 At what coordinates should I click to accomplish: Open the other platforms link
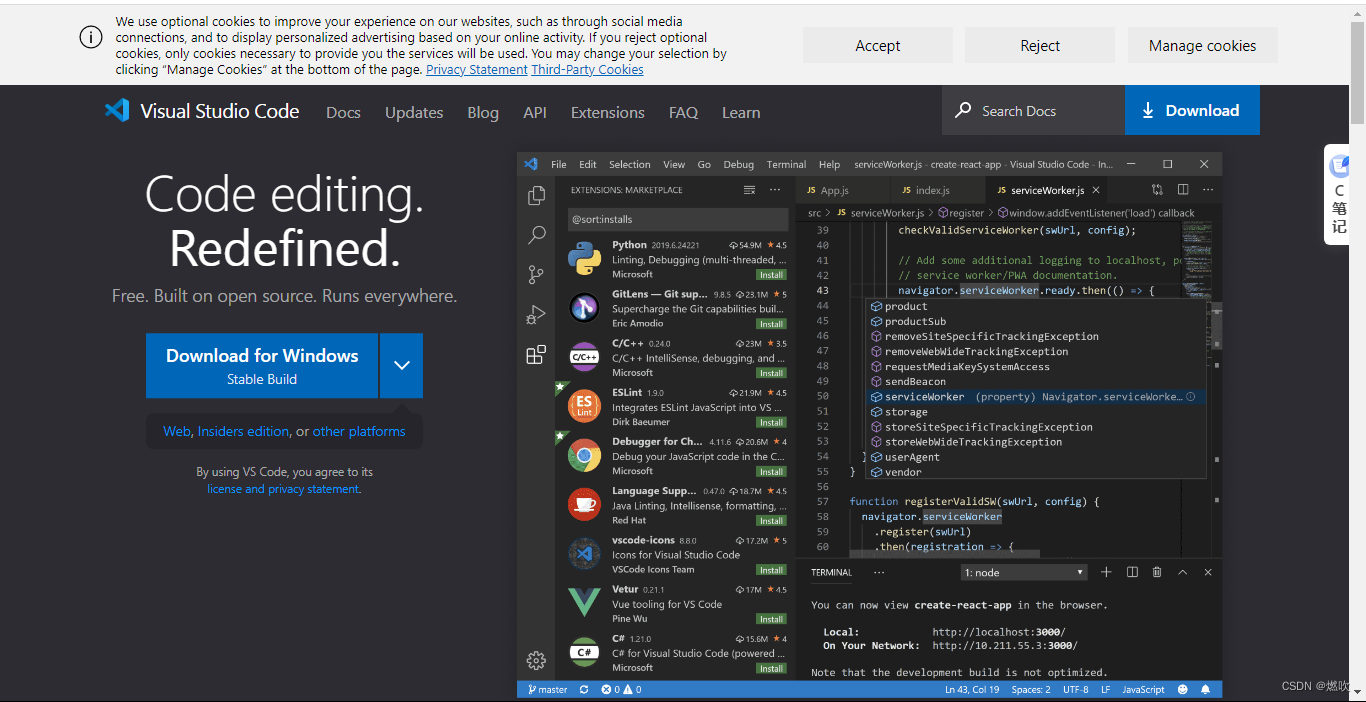(359, 431)
